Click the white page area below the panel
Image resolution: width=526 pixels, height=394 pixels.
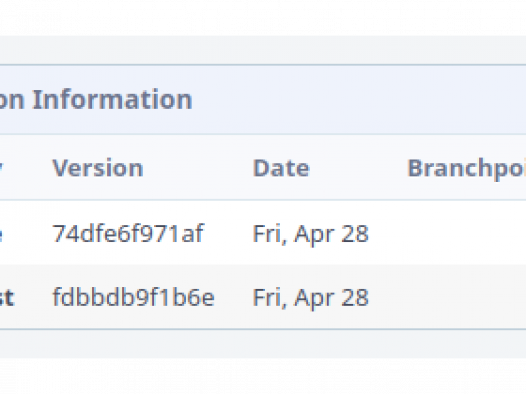click(263, 376)
